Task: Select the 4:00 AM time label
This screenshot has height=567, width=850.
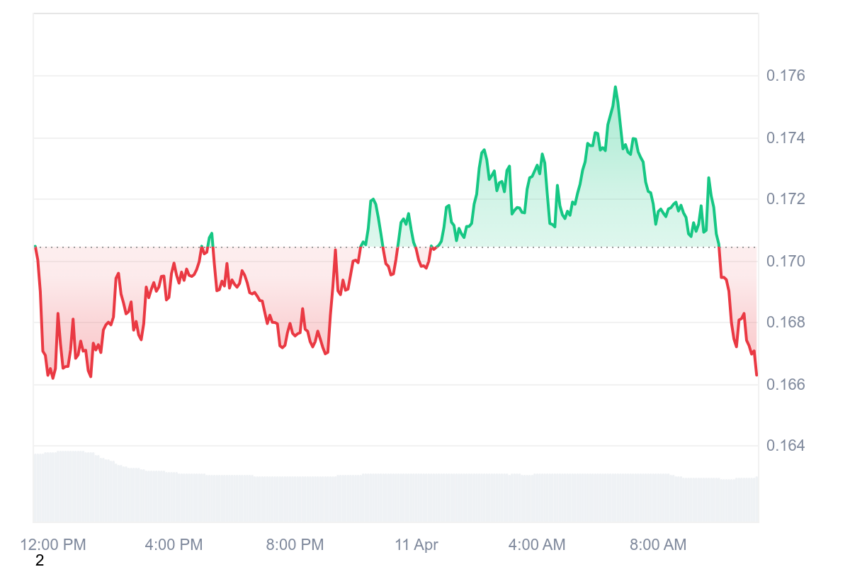Action: [537, 545]
